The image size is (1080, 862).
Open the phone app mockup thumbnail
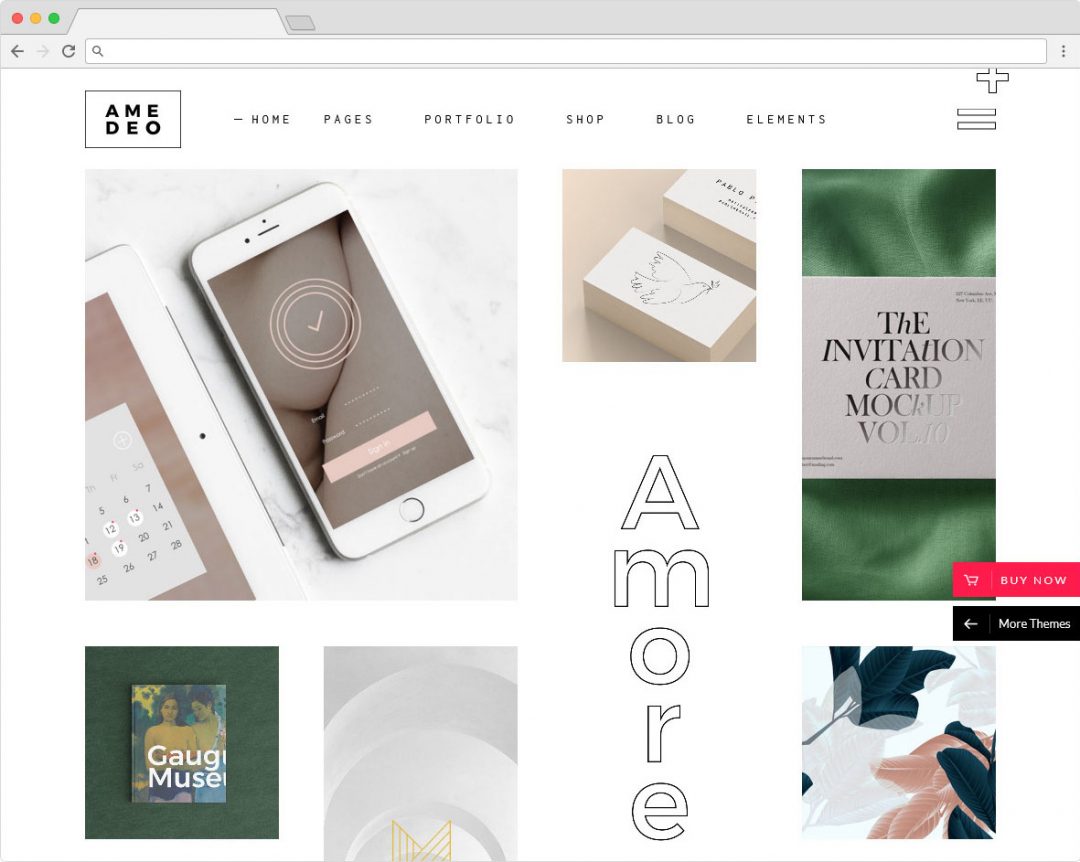[x=301, y=384]
